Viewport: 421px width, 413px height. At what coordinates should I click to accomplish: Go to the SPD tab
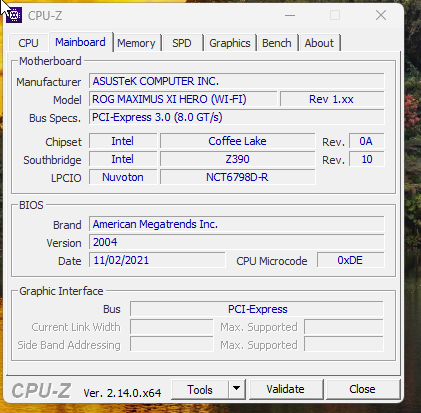click(x=182, y=43)
